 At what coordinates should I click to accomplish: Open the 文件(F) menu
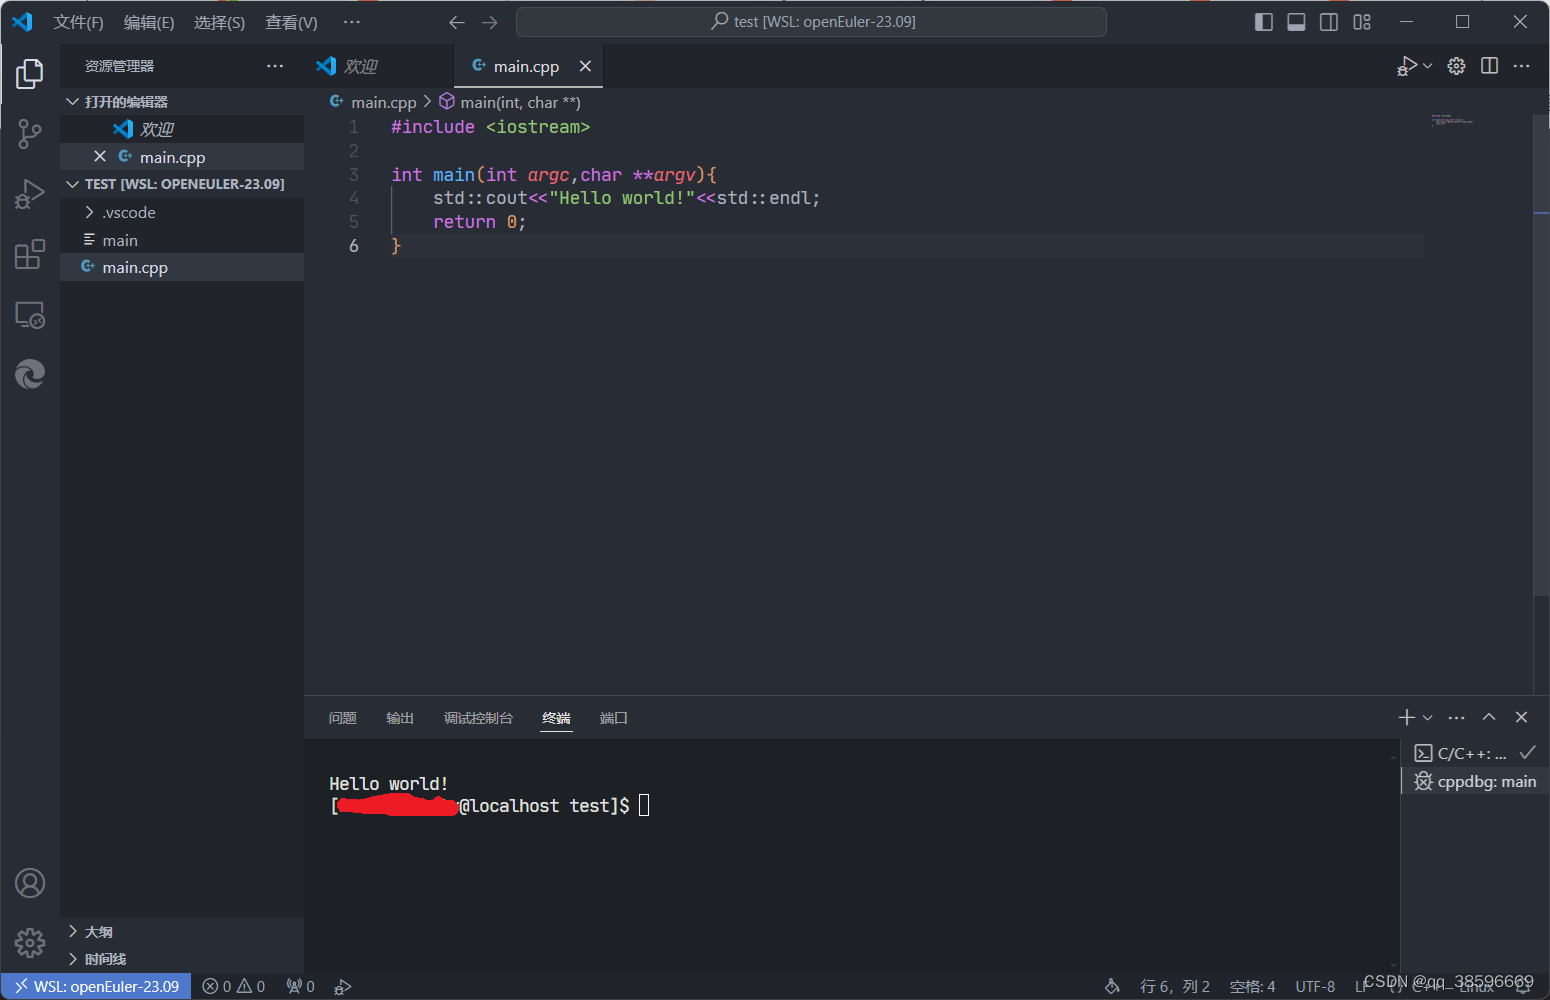coord(78,21)
